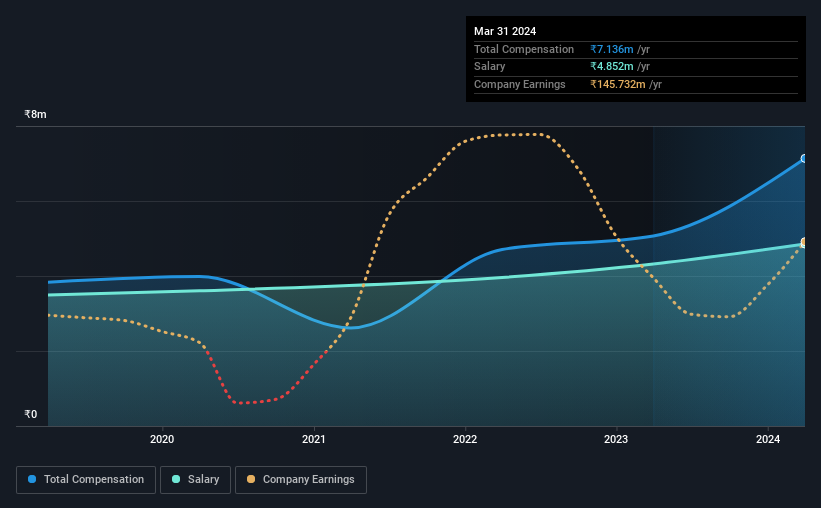Click the ₹7.136m total compensation value
Viewport: 821px width, 508px height.
pyautogui.click(x=612, y=49)
